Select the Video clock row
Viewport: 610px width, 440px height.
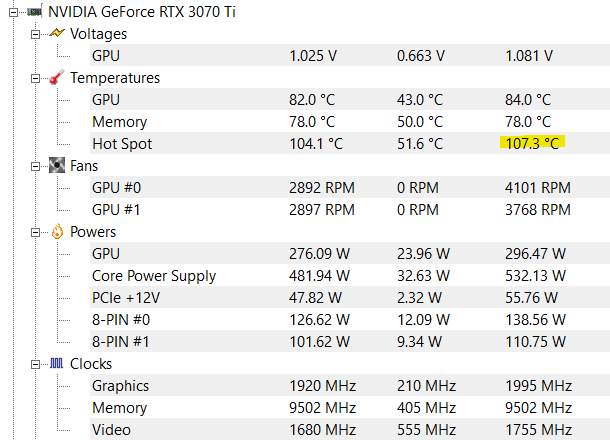(x=350, y=429)
